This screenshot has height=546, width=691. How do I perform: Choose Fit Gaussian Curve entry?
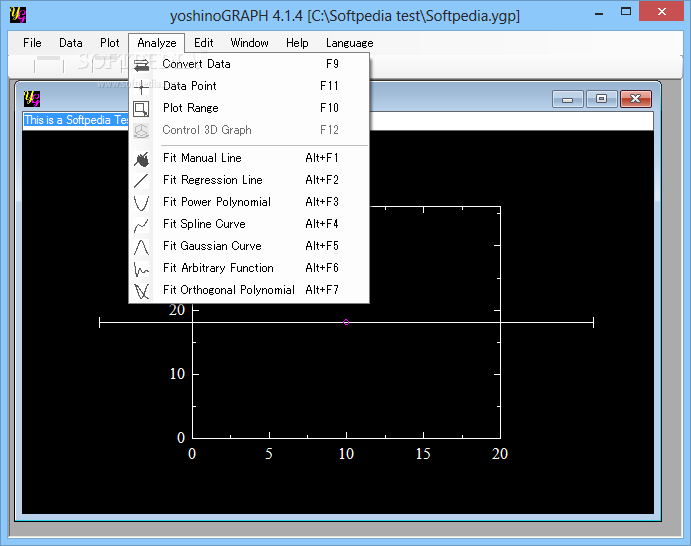249,246
